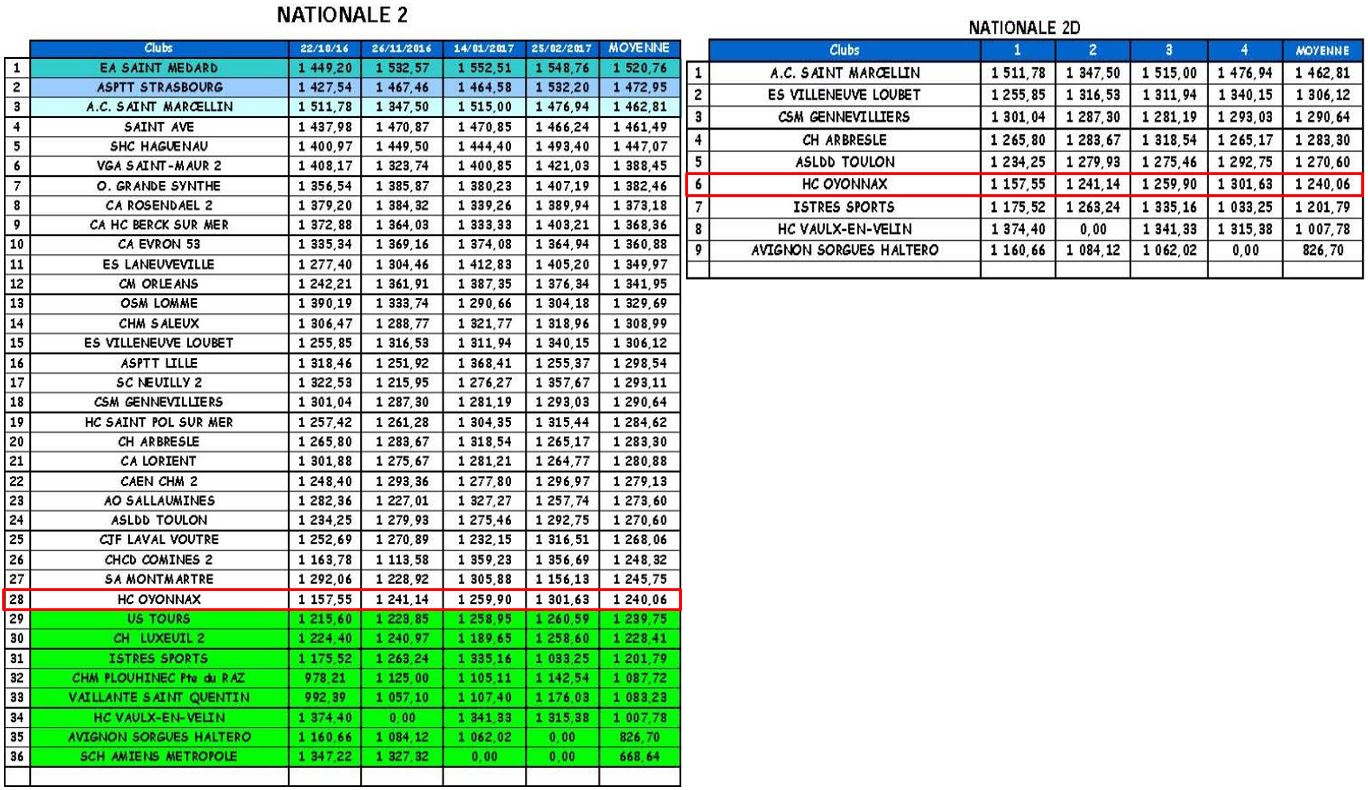This screenshot has width=1368, height=790.
Task: Click the SHC HAGUENAU club cell
Action: [x=159, y=147]
